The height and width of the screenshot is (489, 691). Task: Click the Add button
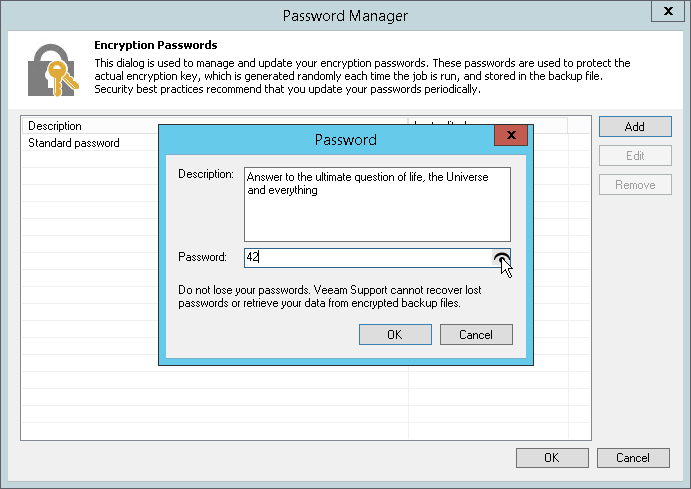pyautogui.click(x=634, y=127)
